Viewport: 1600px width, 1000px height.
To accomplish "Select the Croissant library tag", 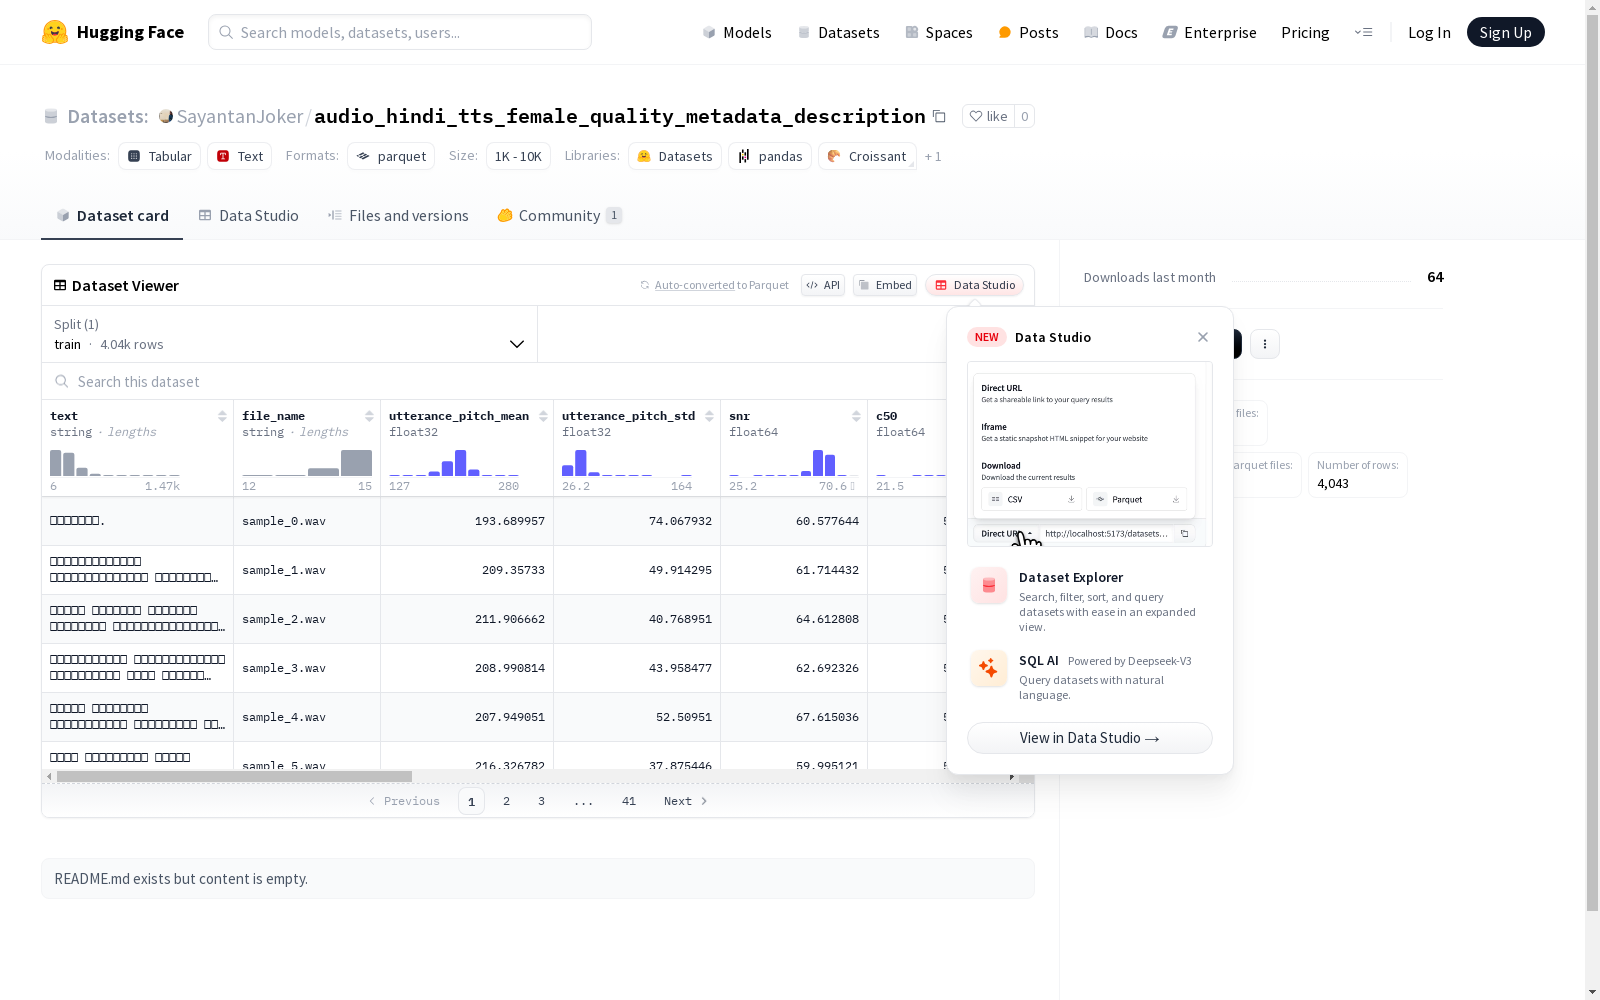I will (867, 156).
